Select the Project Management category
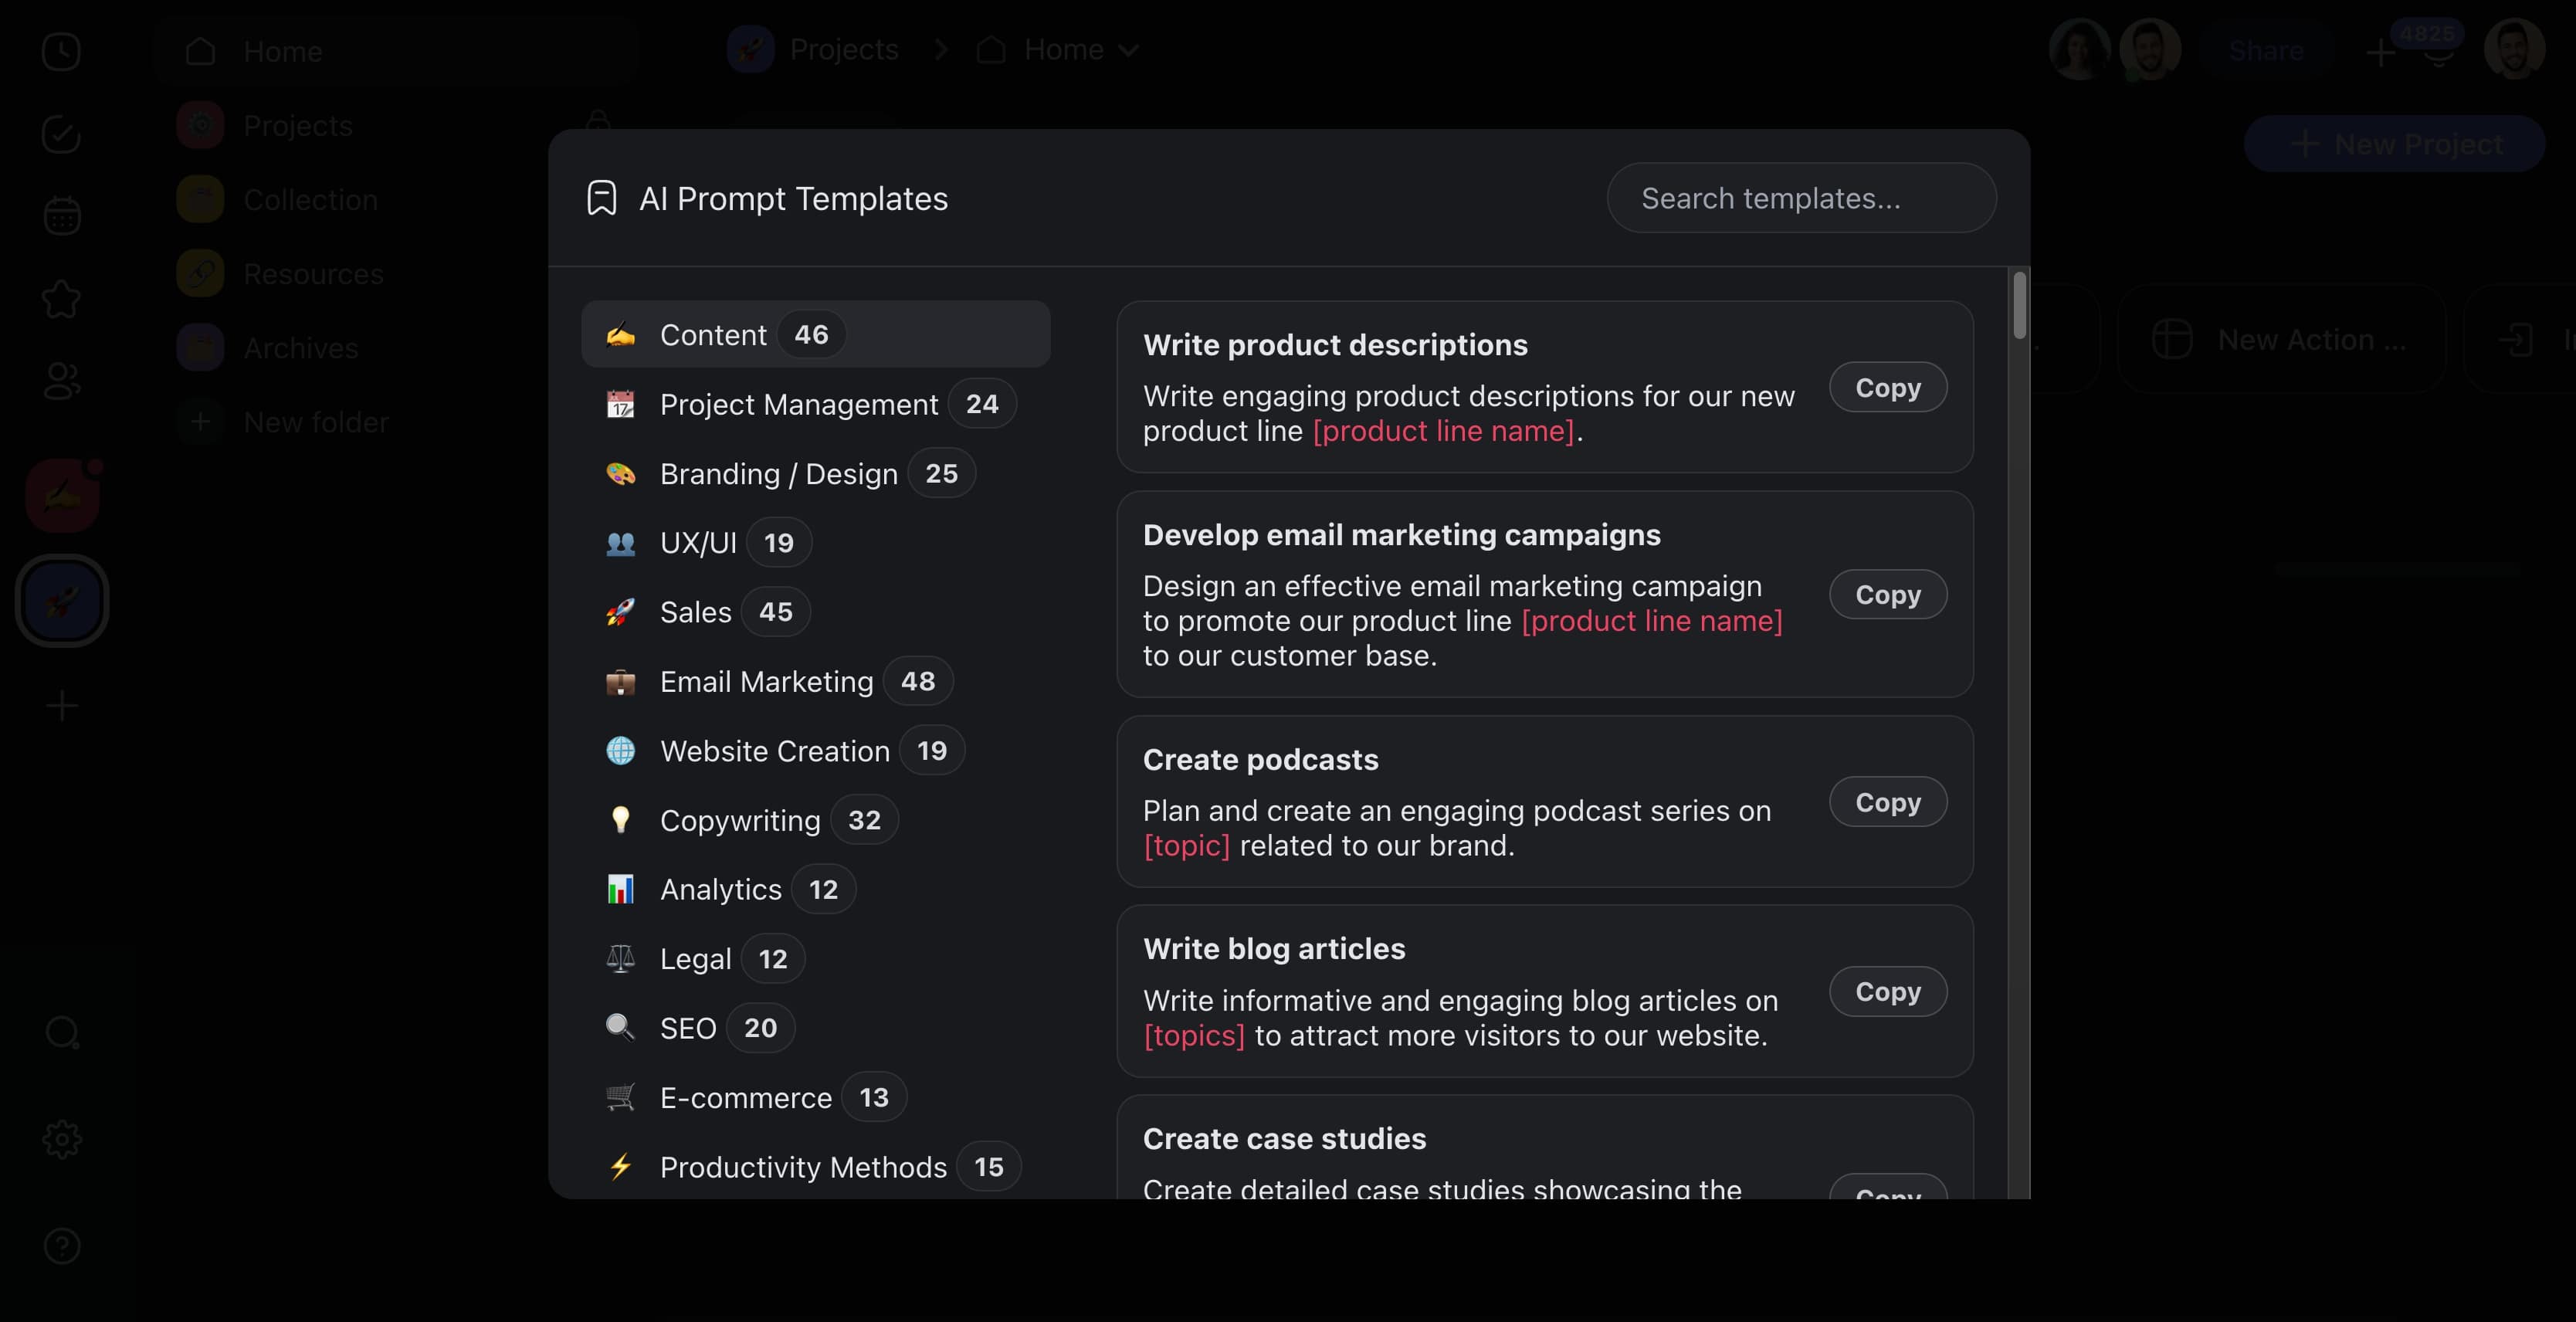 [x=798, y=404]
